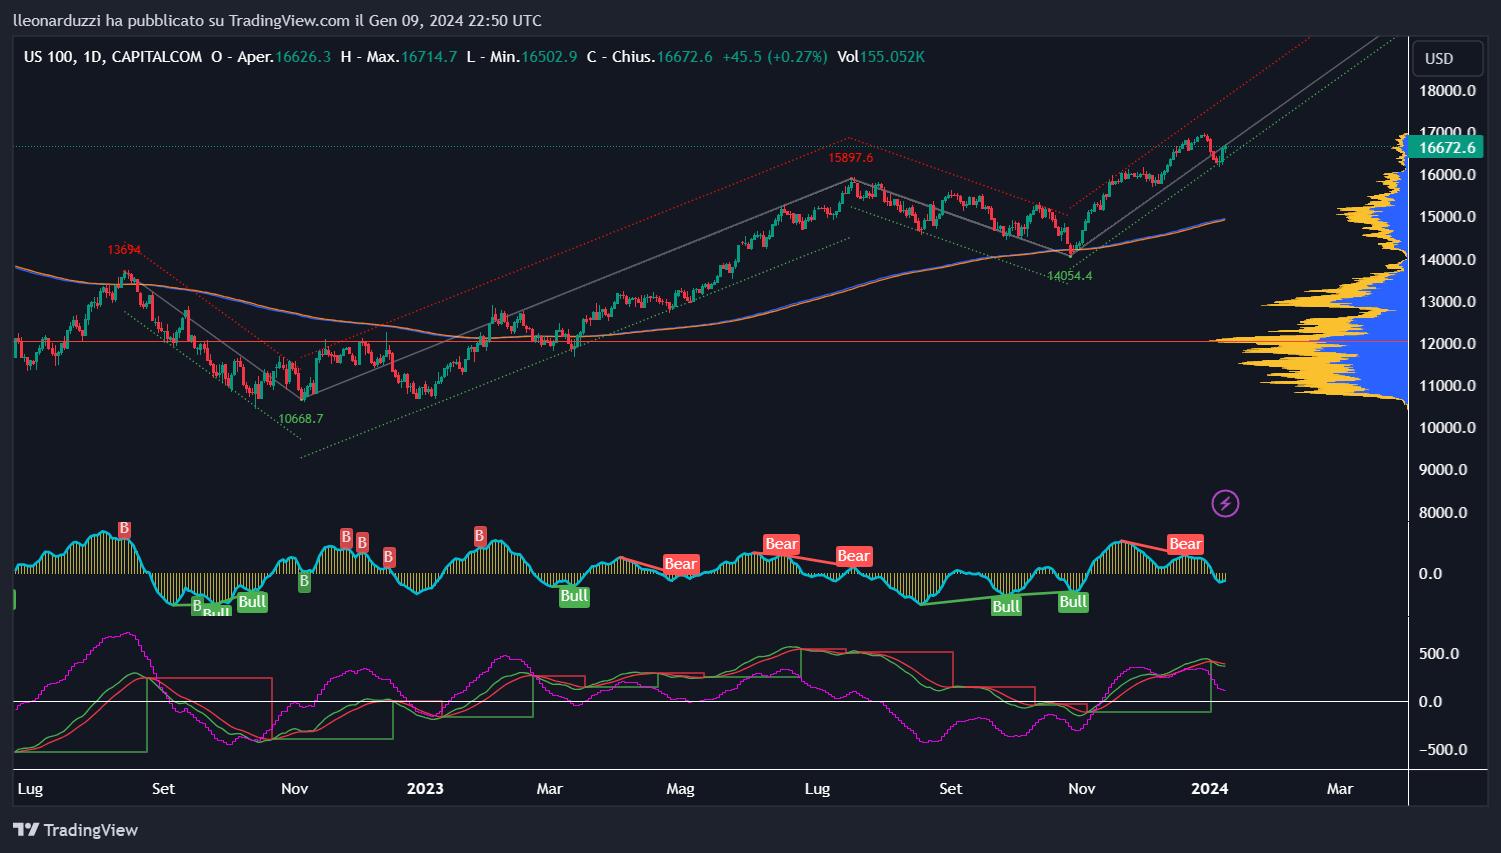The width and height of the screenshot is (1501, 853).
Task: Click the Mag label on the time axis
Action: point(680,789)
